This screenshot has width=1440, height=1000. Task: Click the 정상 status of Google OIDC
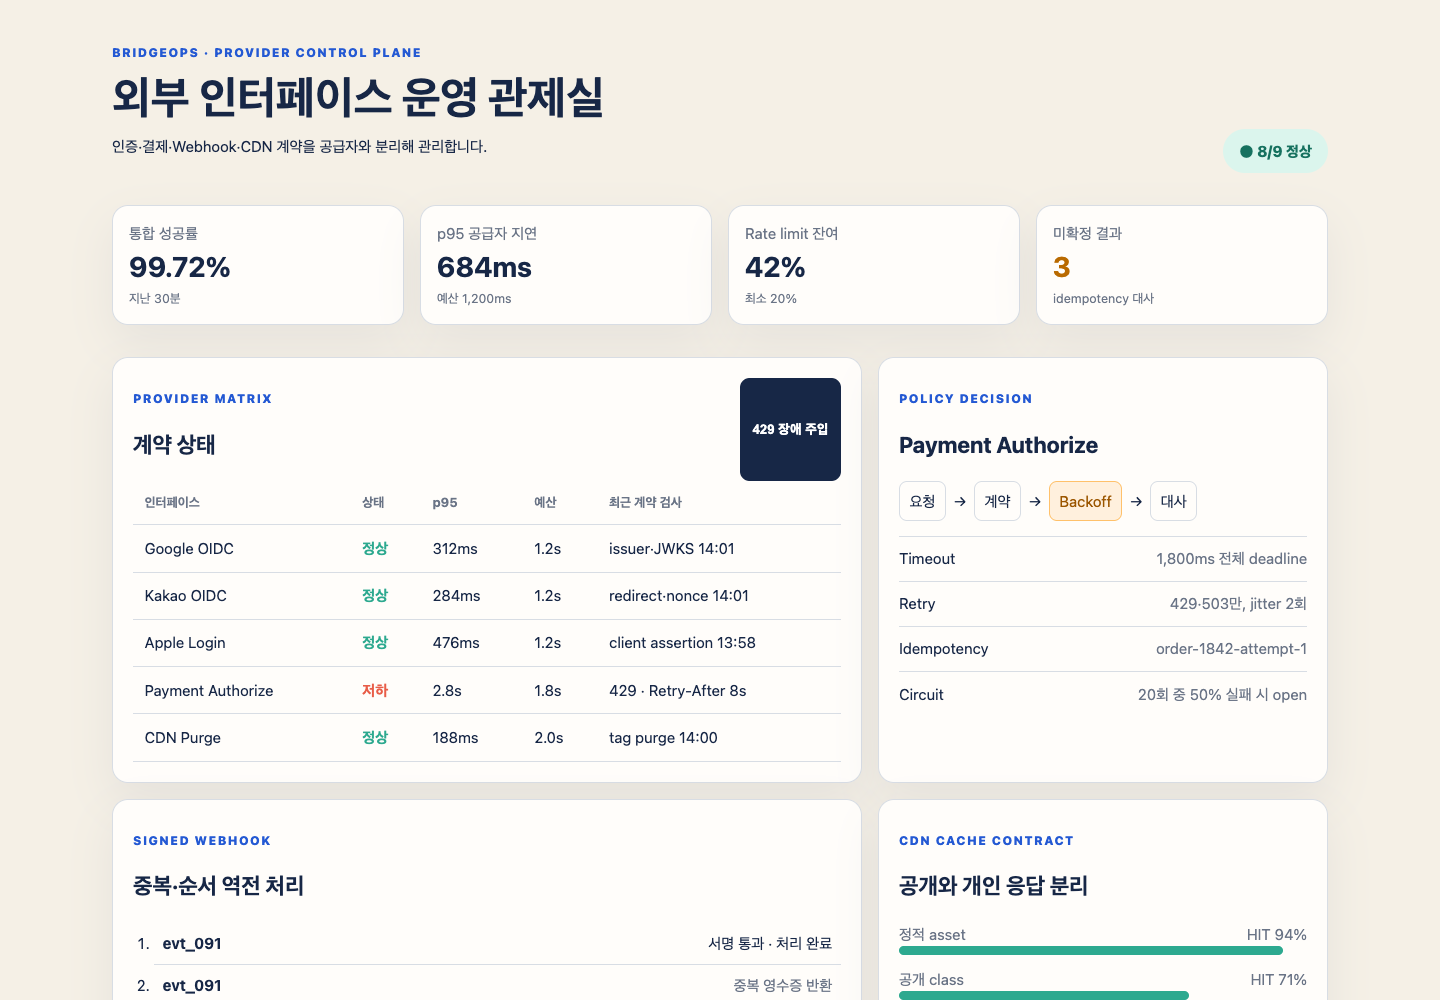coord(375,549)
